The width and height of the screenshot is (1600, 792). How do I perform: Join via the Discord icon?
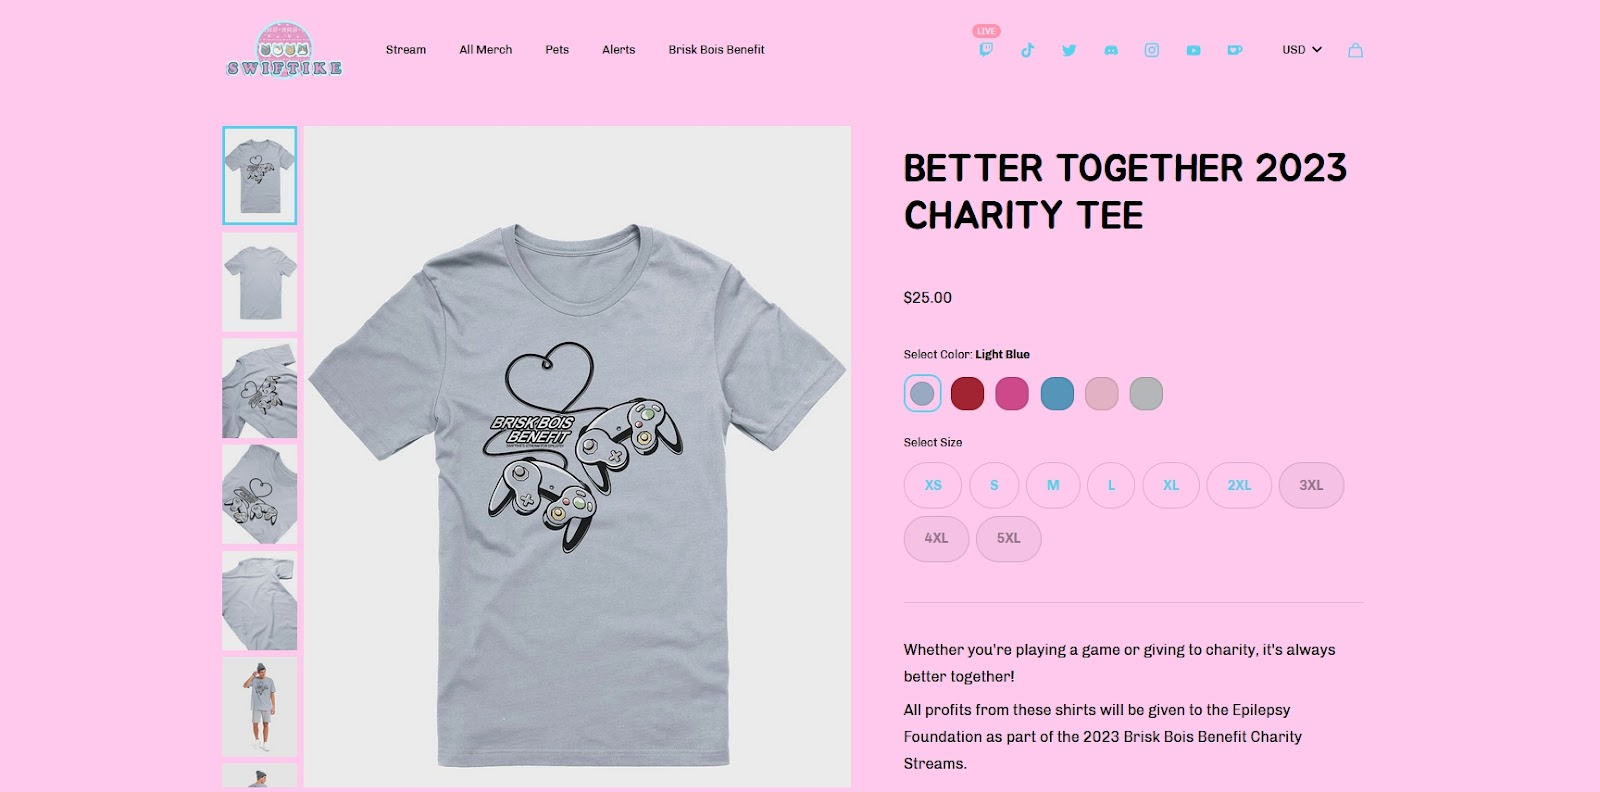pyautogui.click(x=1111, y=50)
